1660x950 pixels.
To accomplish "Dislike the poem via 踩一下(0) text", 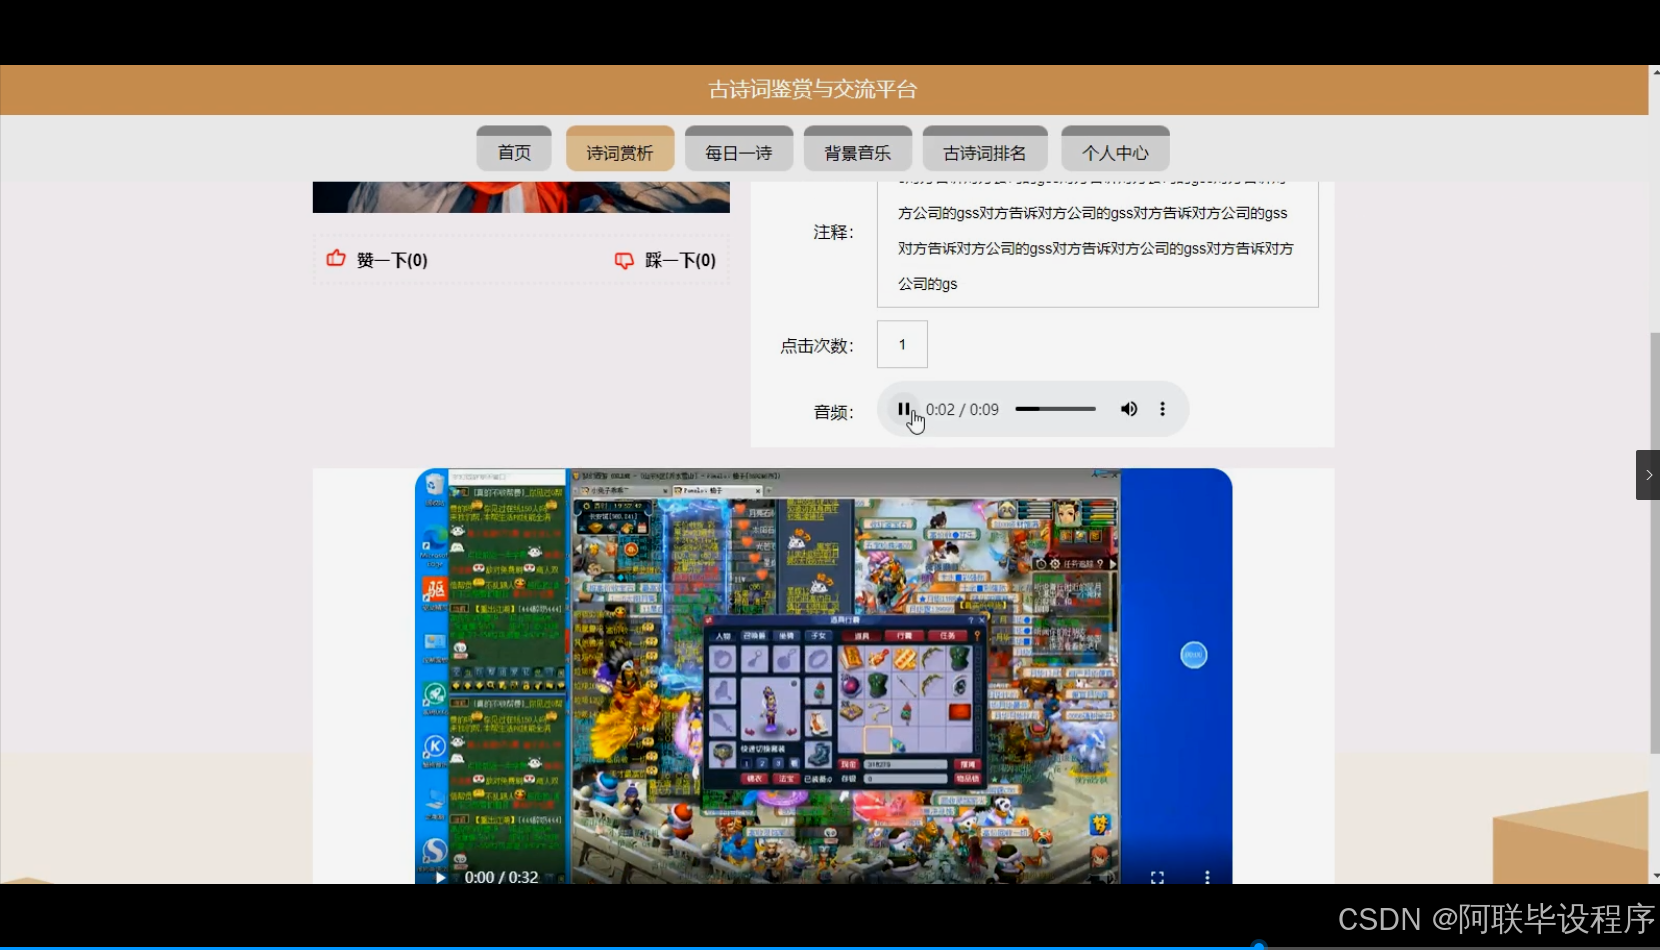I will point(680,260).
